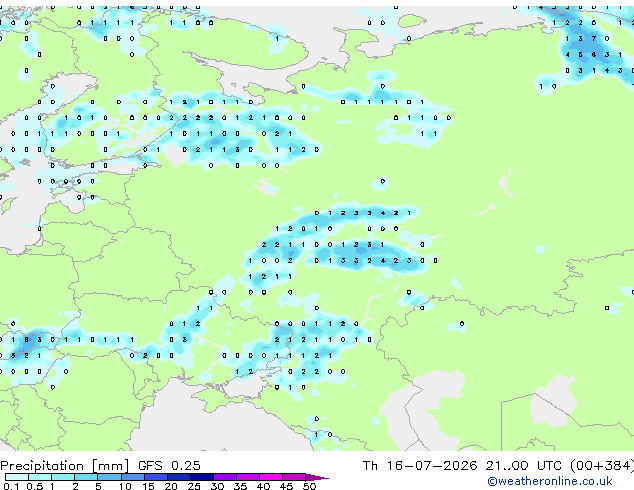The height and width of the screenshot is (490, 634).
Task: Pick the 5 to 10 mm legend swatch
Action: [x=110, y=477]
